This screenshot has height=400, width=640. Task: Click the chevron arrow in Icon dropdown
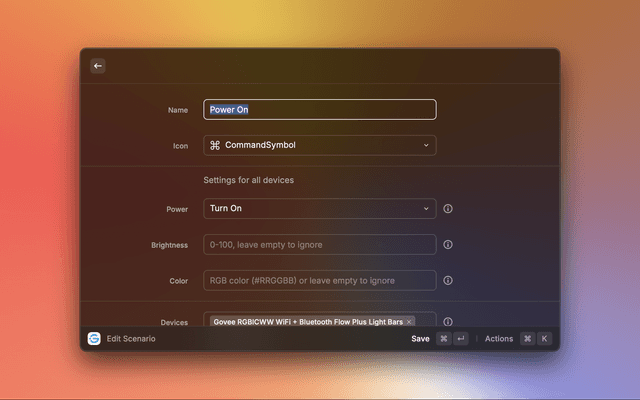click(425, 146)
